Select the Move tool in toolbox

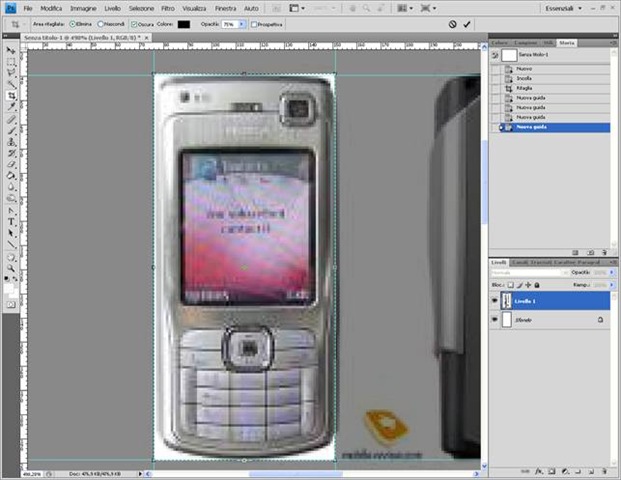click(11, 50)
